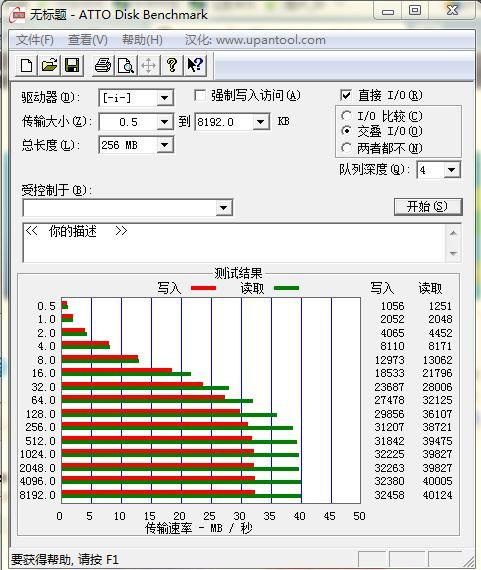Click inside the 你的描述 description text field
481x570 pixels.
235,242
